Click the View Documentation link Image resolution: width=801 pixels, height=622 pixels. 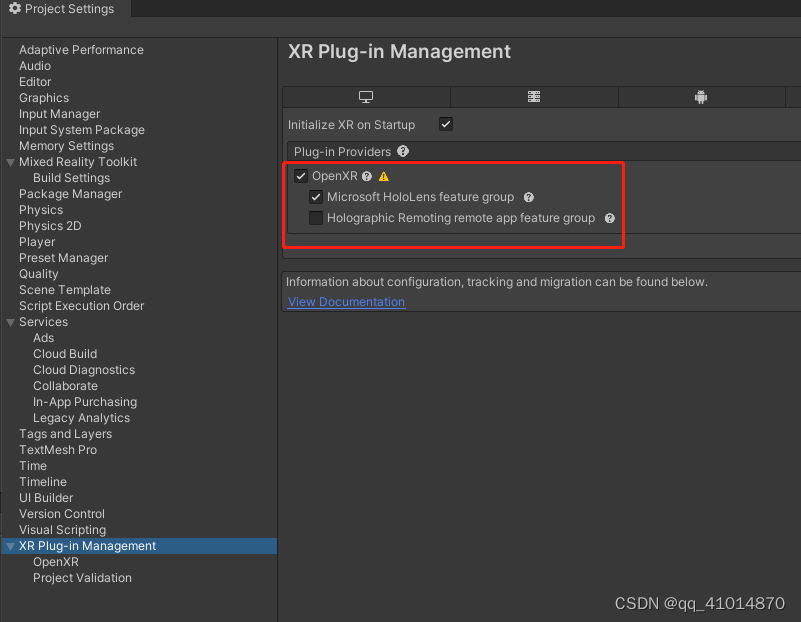tap(345, 301)
